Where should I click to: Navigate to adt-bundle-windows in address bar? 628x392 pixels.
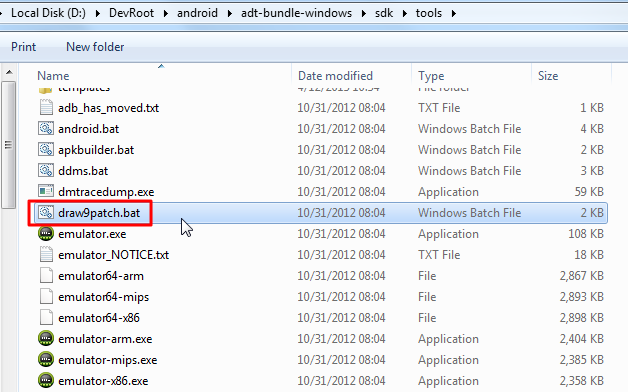pyautogui.click(x=296, y=13)
